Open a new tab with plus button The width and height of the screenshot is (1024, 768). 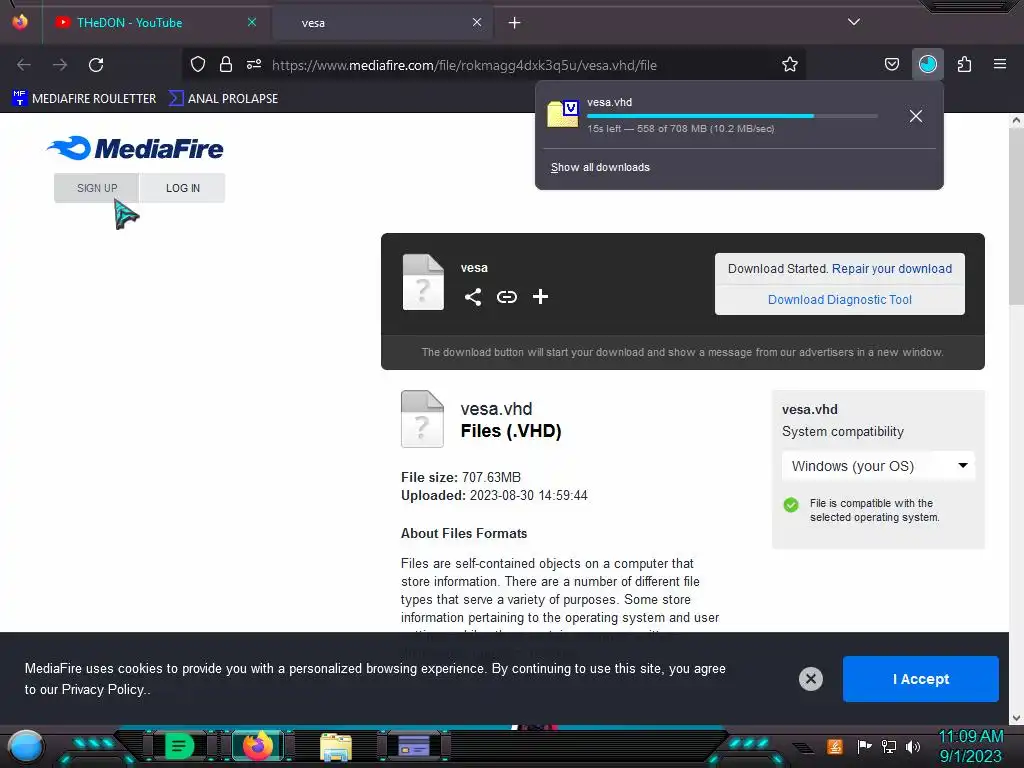pyautogui.click(x=515, y=23)
